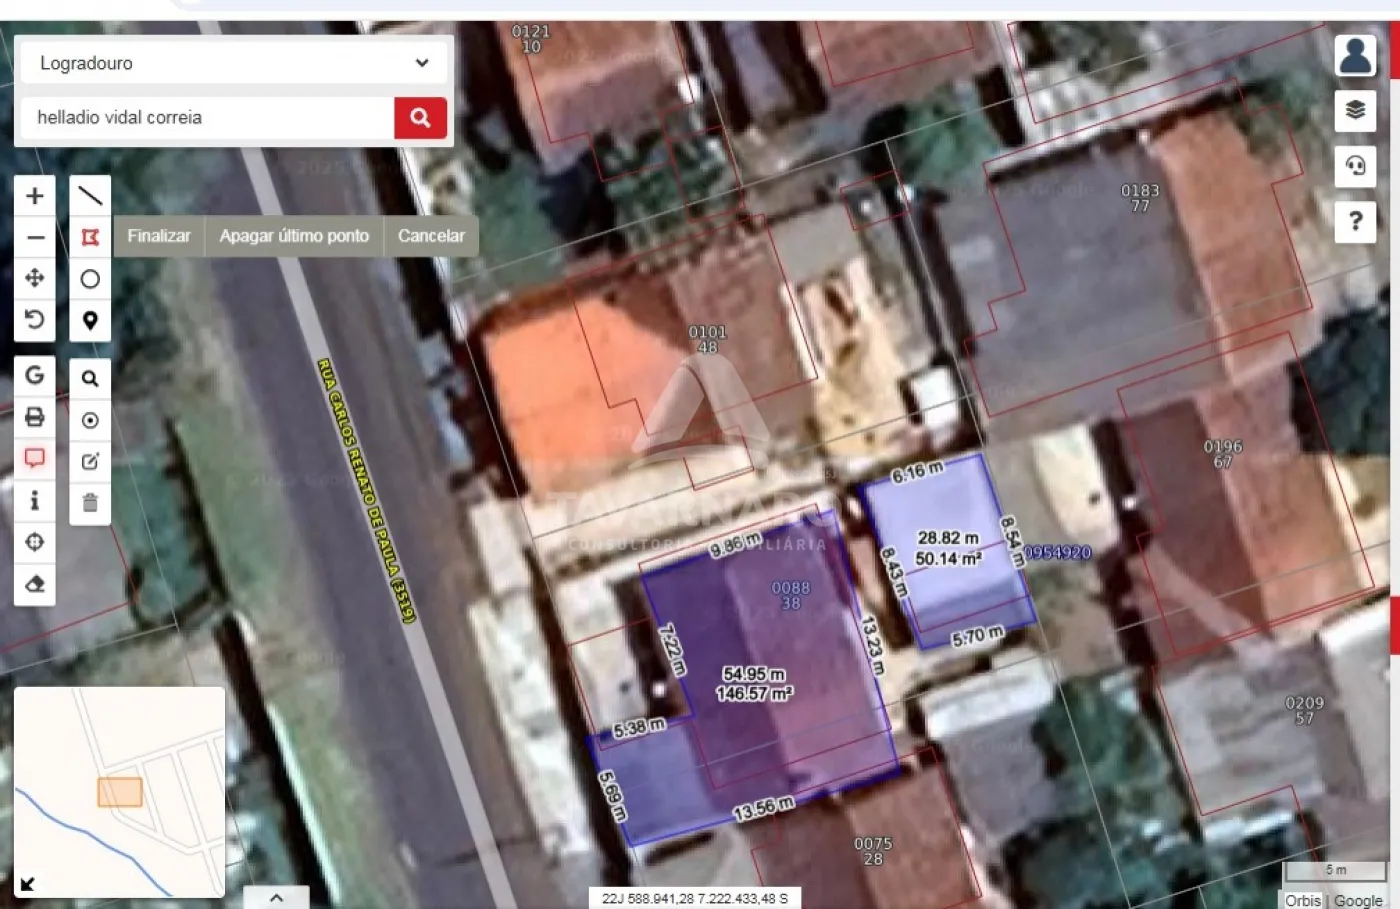
Task: Open the layers stack panel
Action: point(1355,110)
